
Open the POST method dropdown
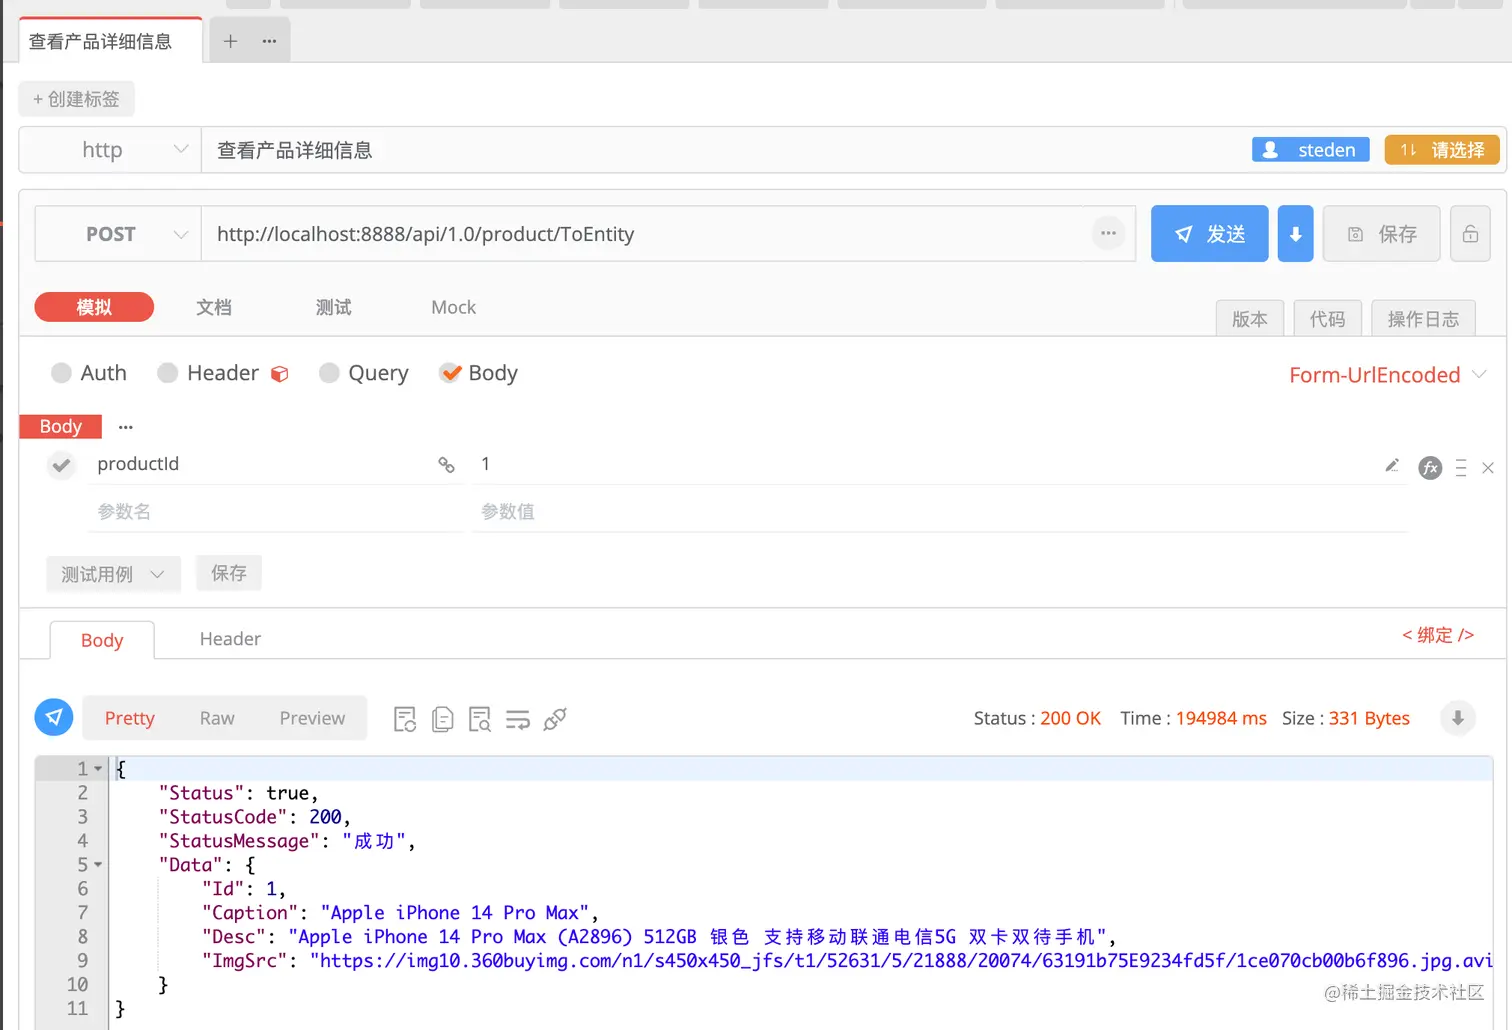pyautogui.click(x=118, y=234)
